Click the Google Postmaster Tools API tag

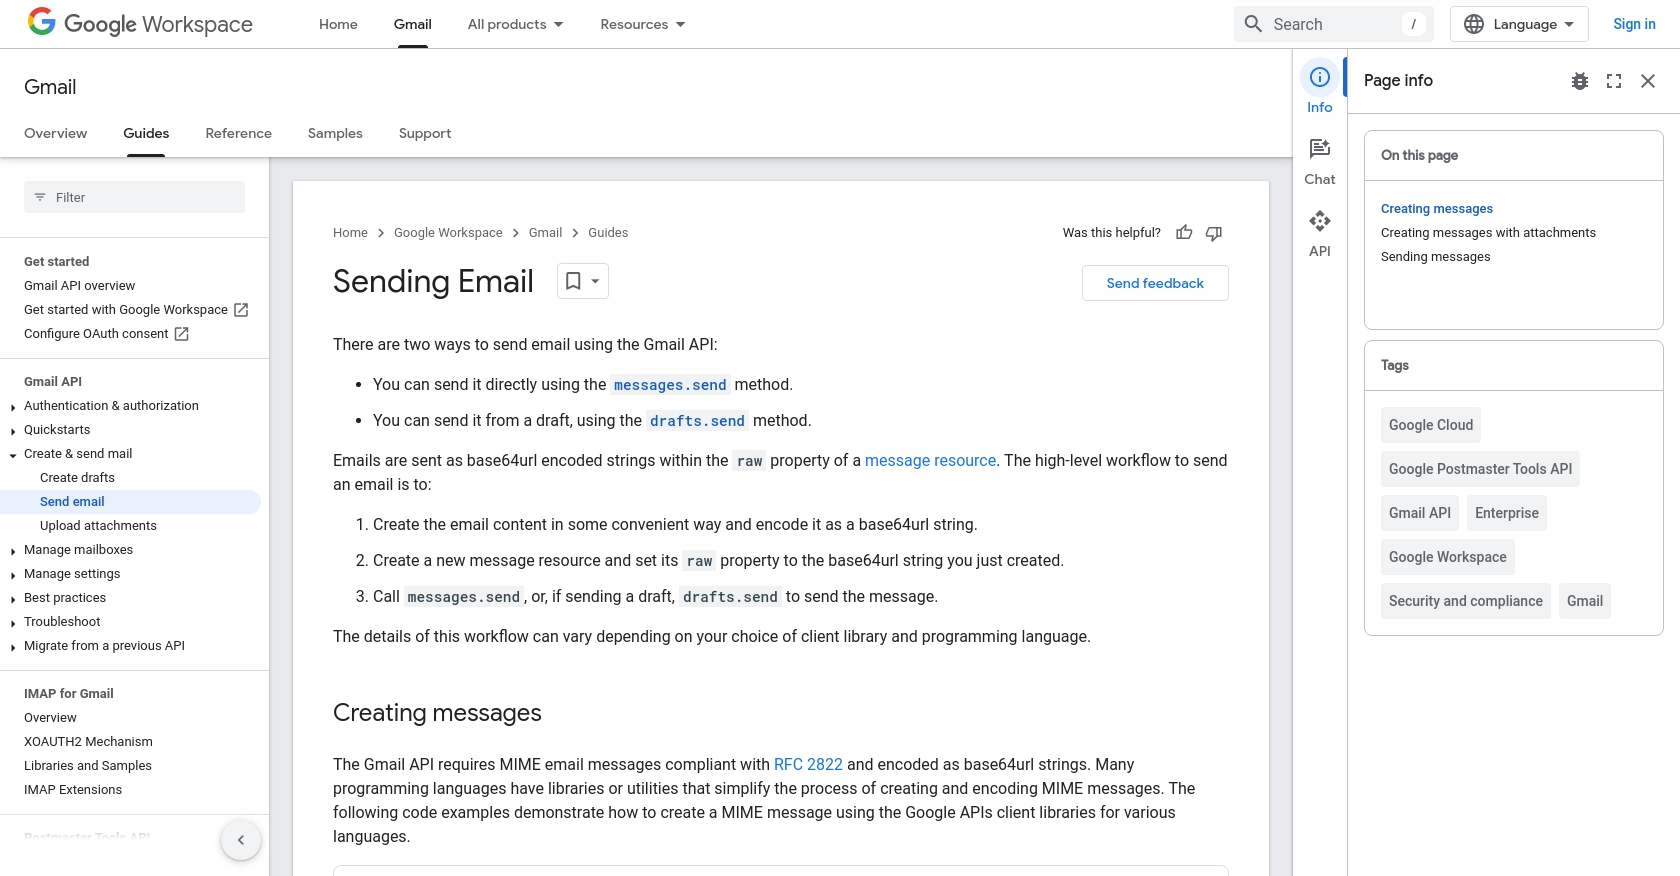[x=1480, y=469]
